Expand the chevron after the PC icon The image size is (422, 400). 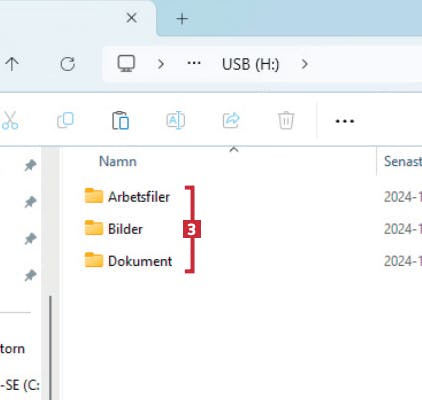coord(161,64)
